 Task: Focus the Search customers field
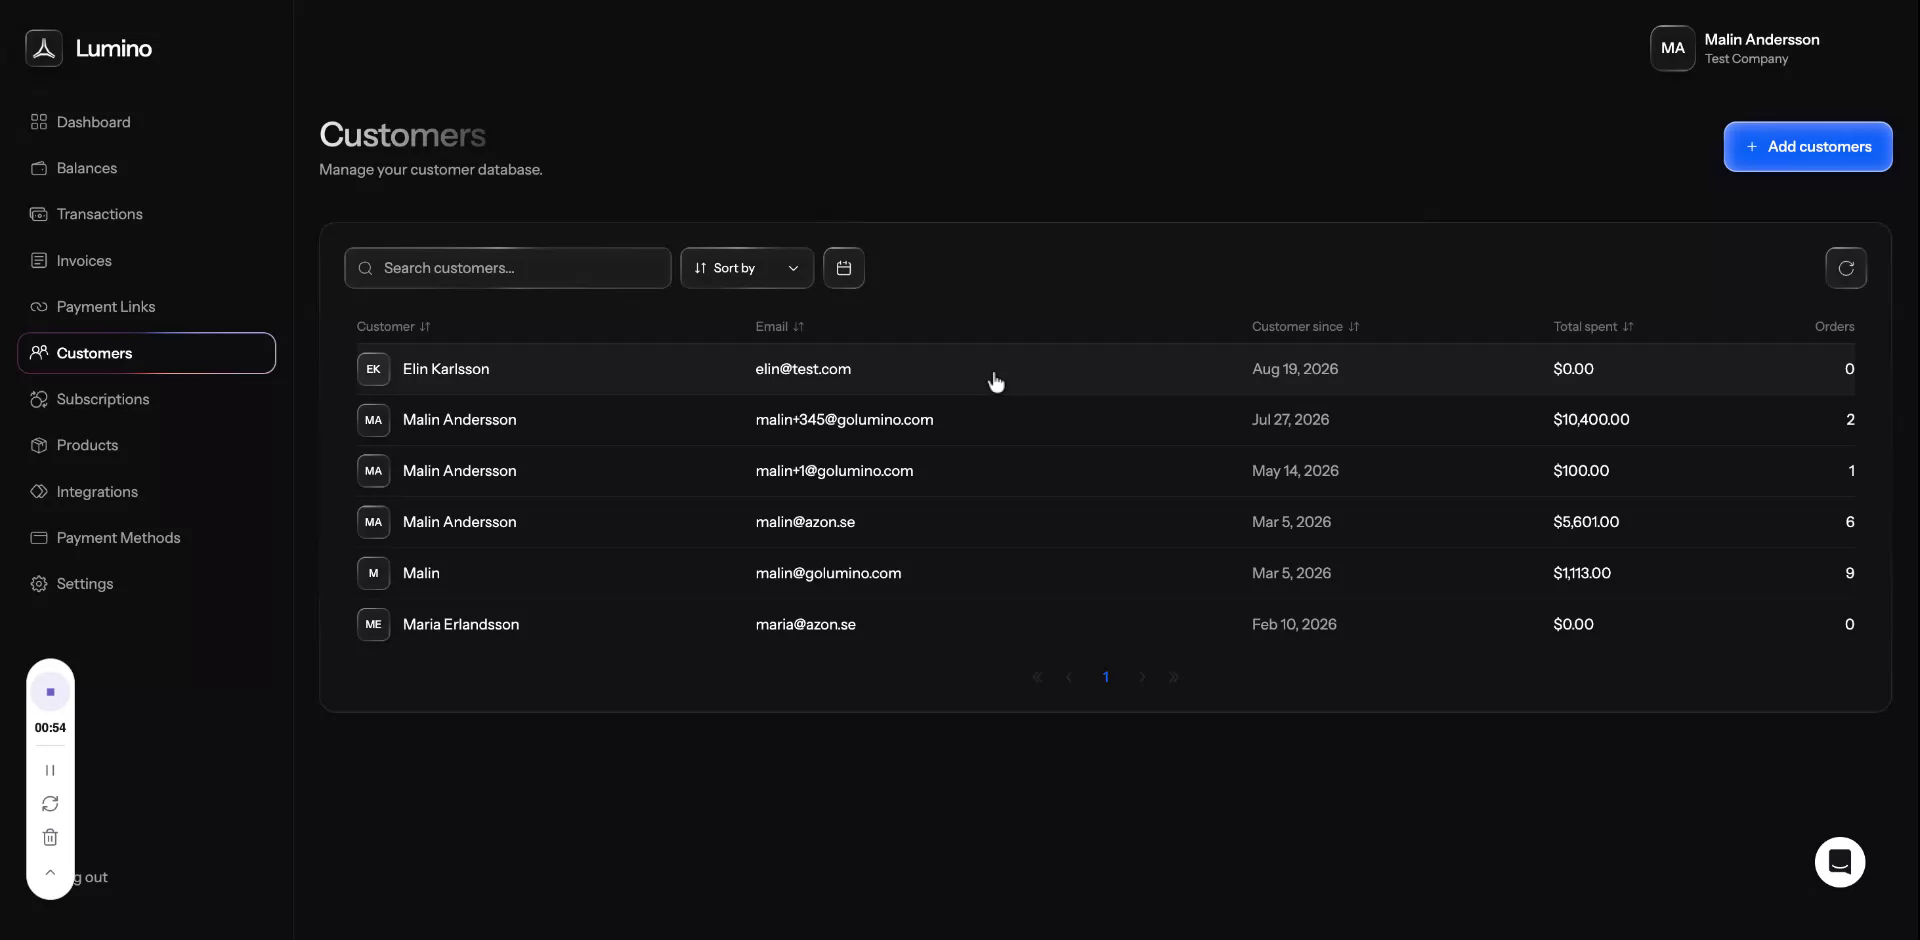[x=508, y=268]
